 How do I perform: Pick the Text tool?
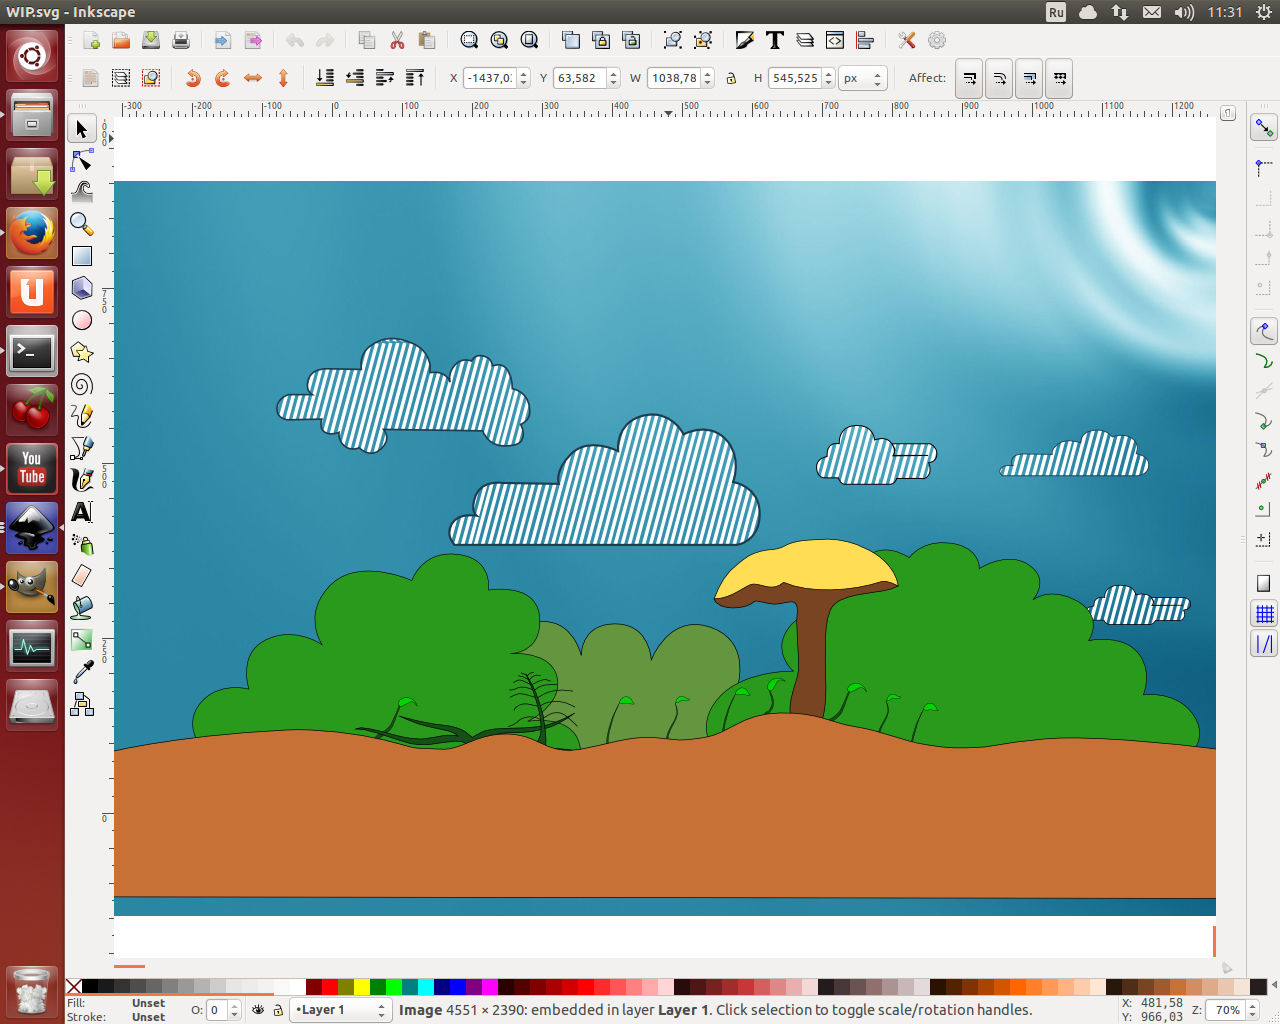82,512
